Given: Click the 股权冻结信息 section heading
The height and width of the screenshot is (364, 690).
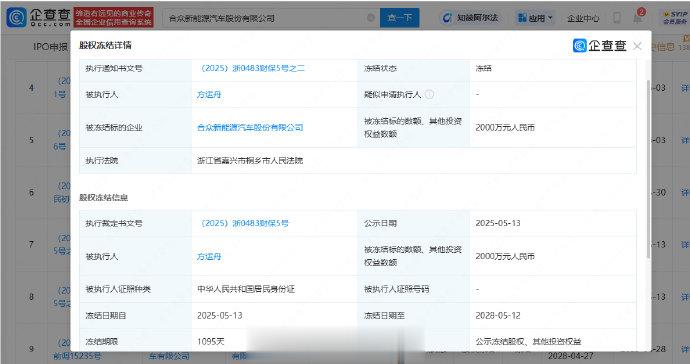Looking at the screenshot, I should 103,198.
